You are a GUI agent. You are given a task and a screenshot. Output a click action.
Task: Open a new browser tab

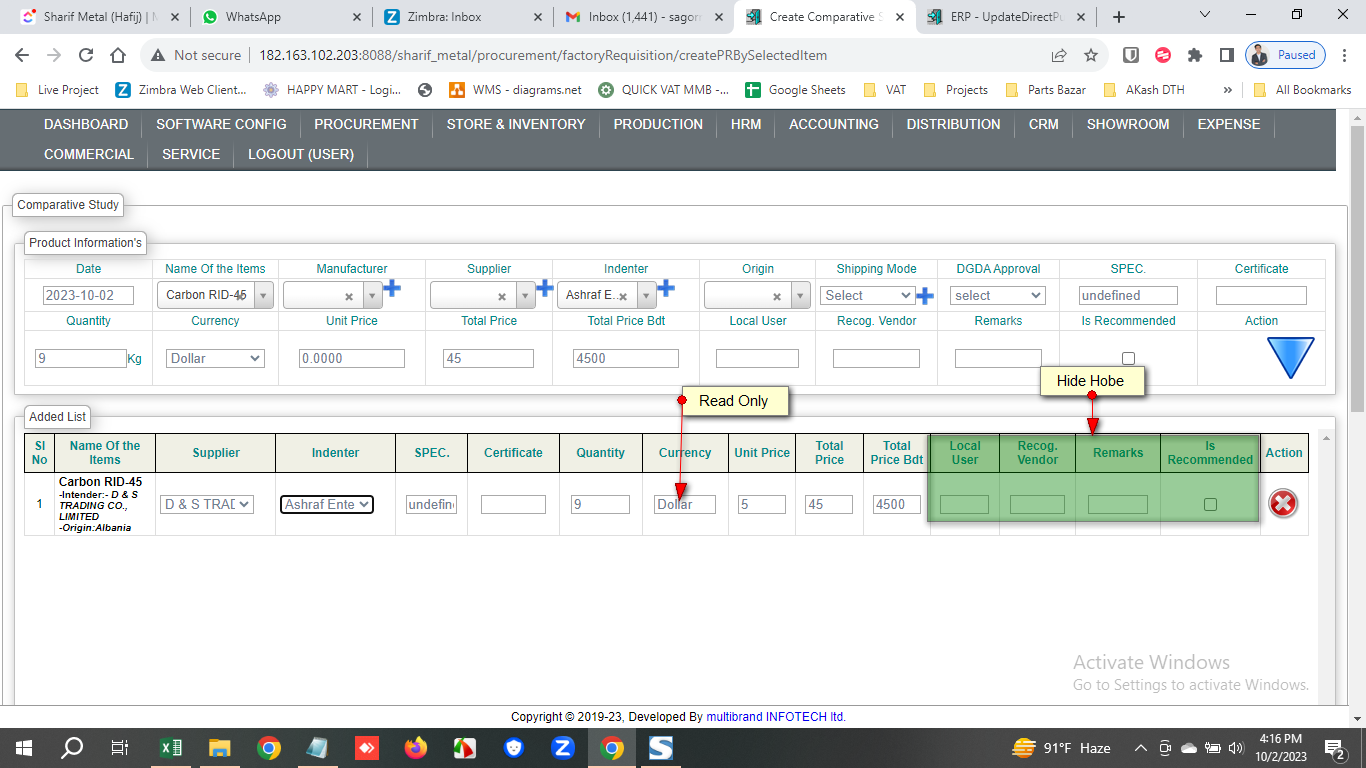[x=1119, y=17]
